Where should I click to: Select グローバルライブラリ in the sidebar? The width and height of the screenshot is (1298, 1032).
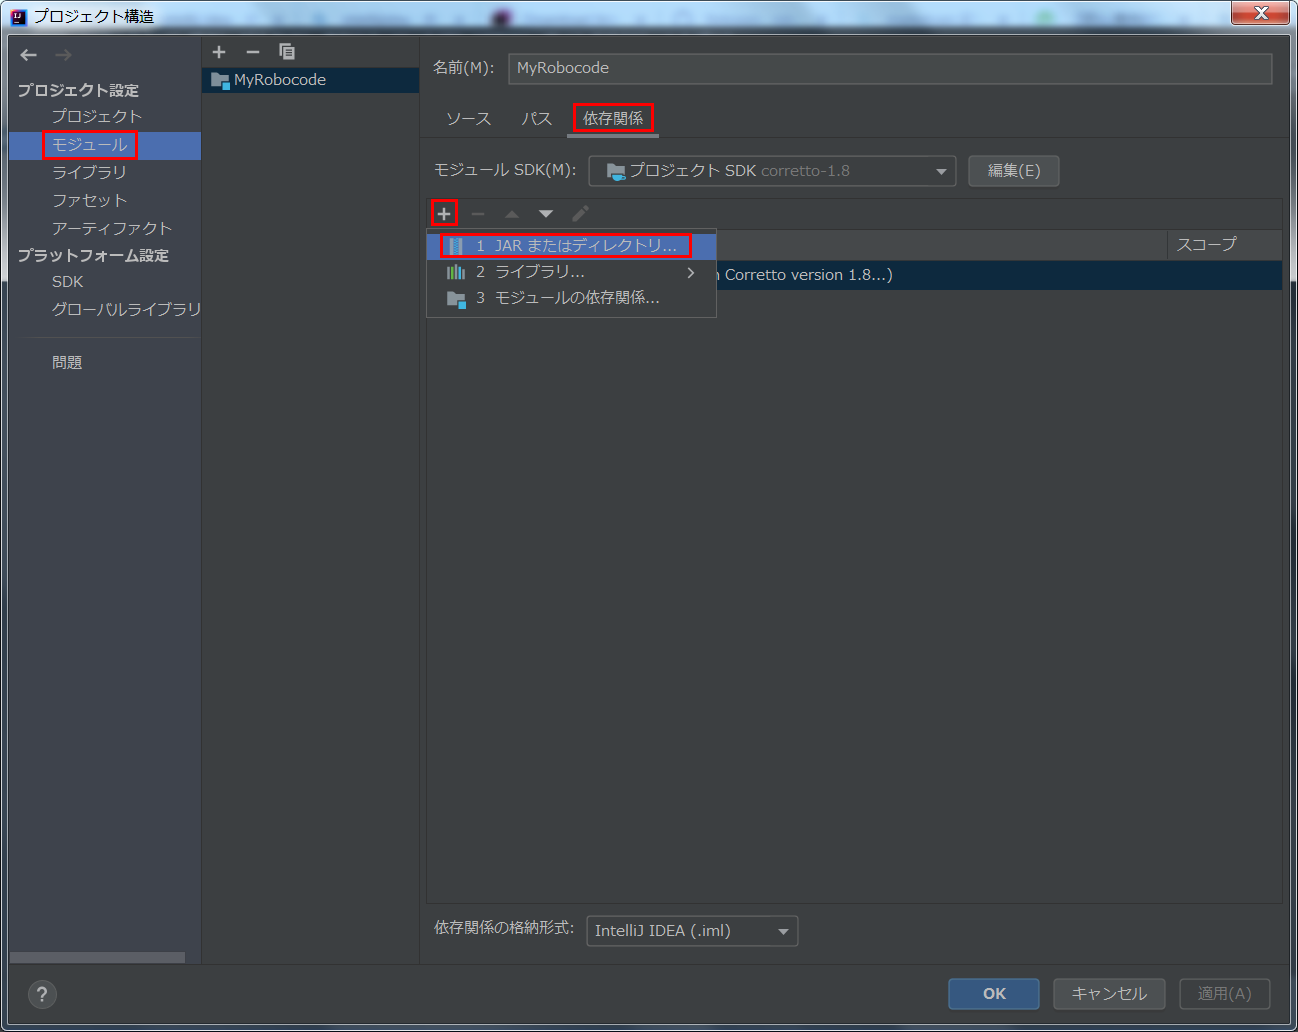pyautogui.click(x=126, y=309)
